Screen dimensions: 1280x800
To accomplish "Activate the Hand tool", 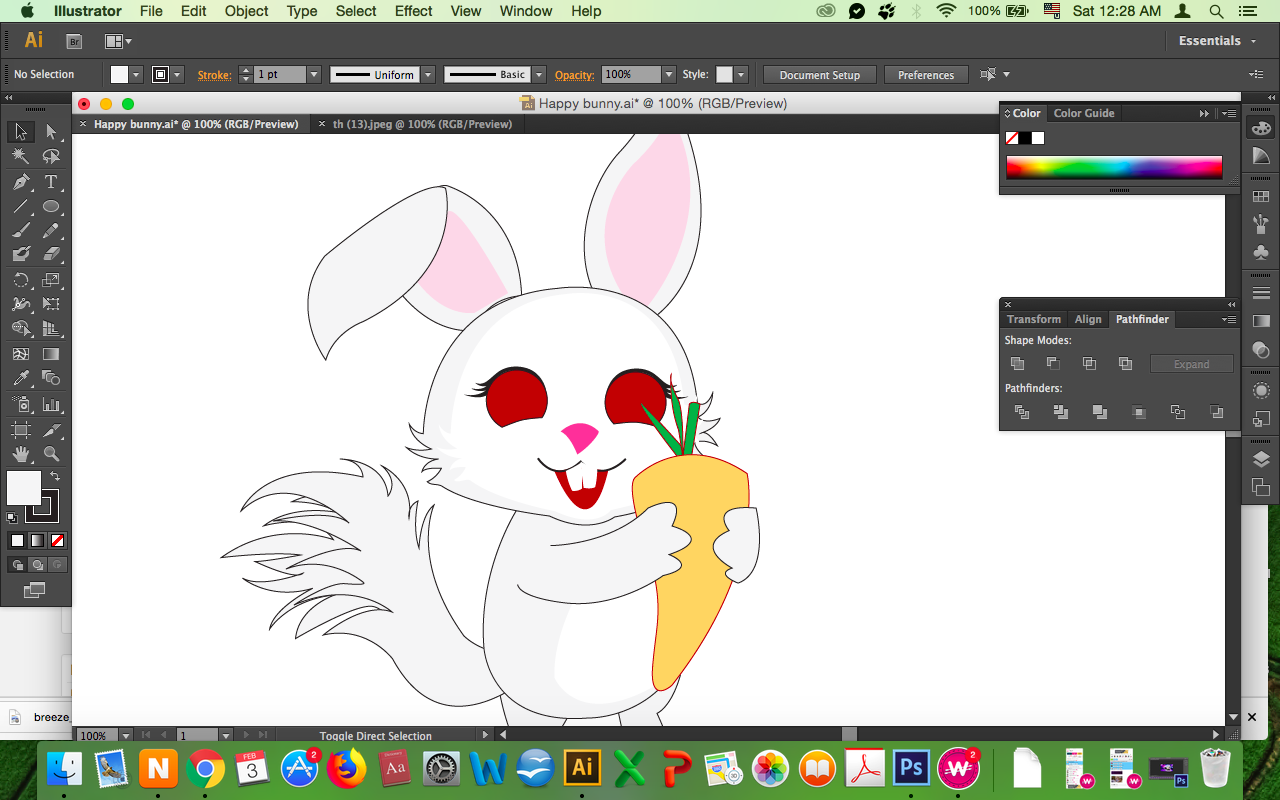I will tap(21, 454).
